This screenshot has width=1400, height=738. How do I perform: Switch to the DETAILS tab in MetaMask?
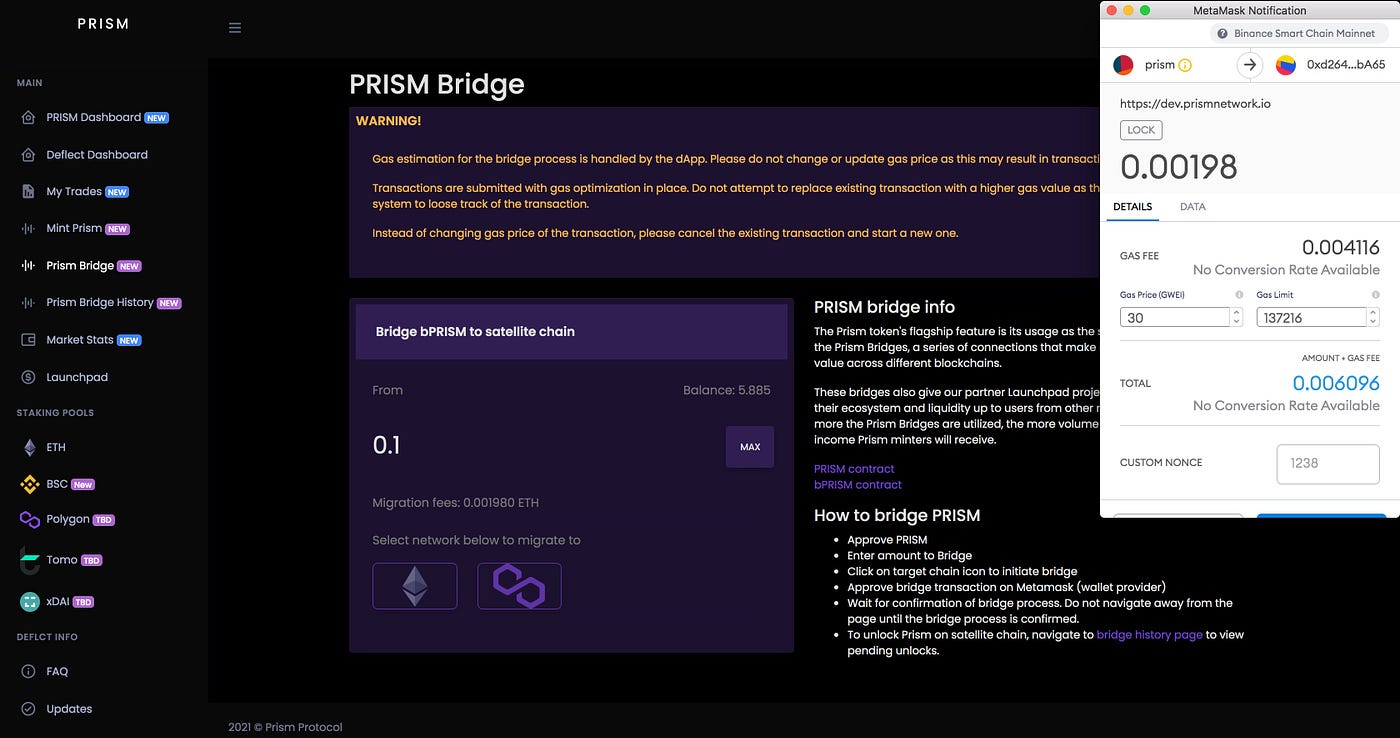tap(1133, 207)
